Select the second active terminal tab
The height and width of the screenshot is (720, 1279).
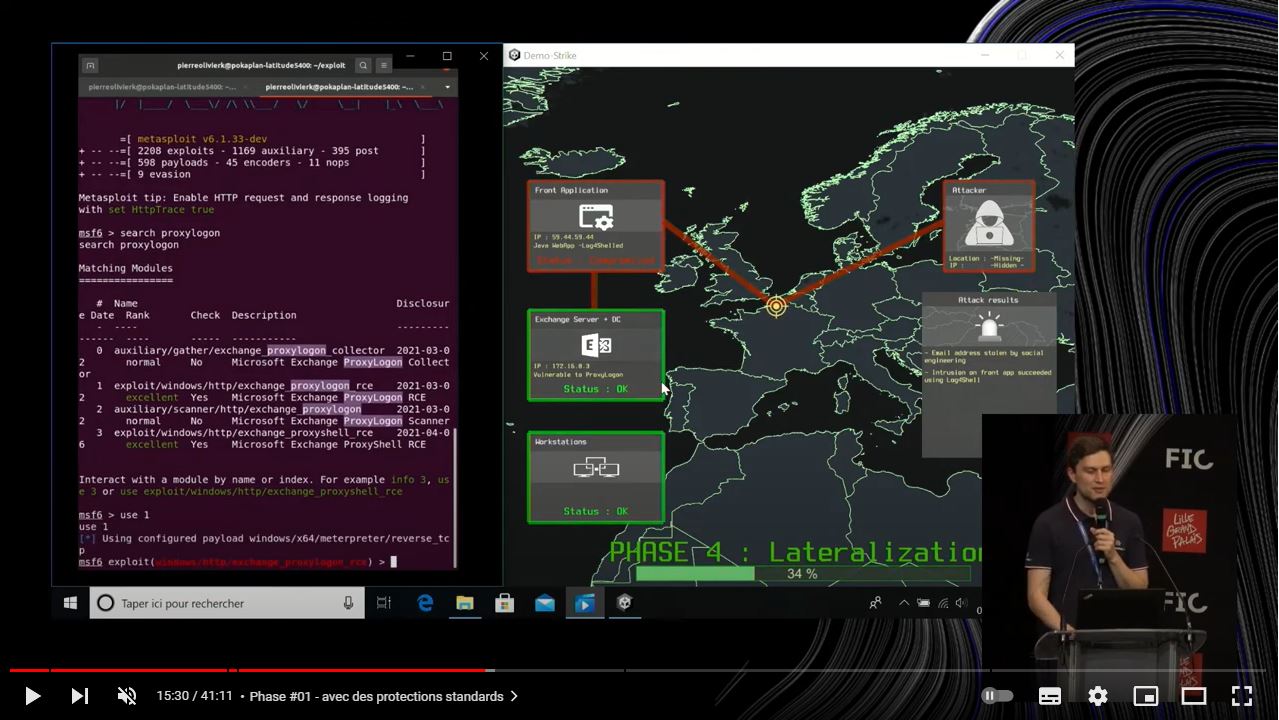[x=338, y=87]
